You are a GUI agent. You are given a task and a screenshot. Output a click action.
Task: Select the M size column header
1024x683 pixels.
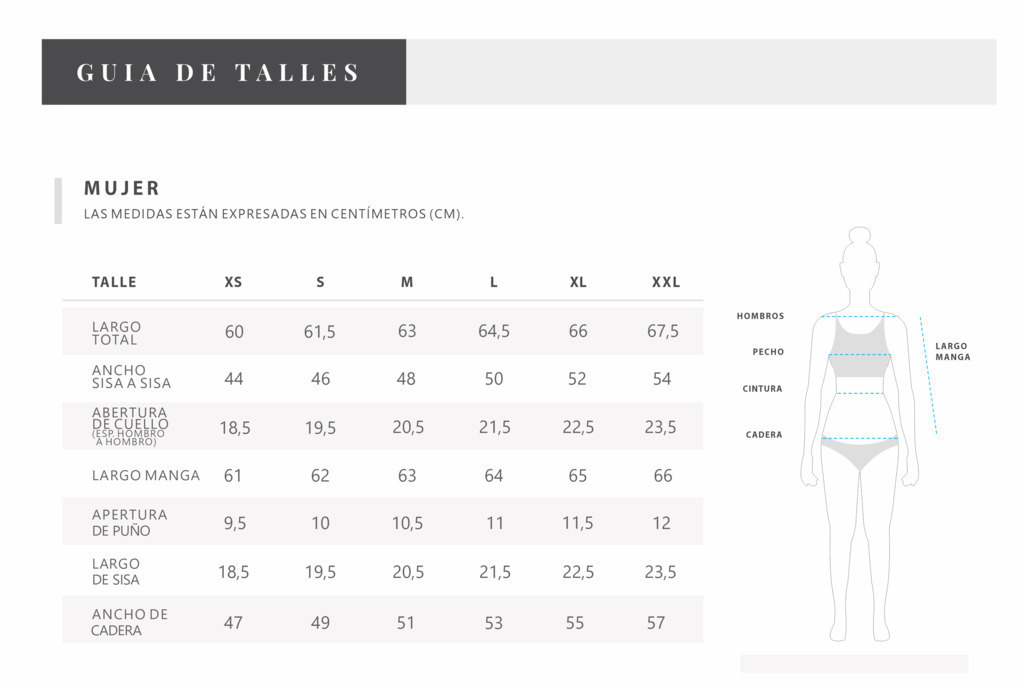point(407,282)
